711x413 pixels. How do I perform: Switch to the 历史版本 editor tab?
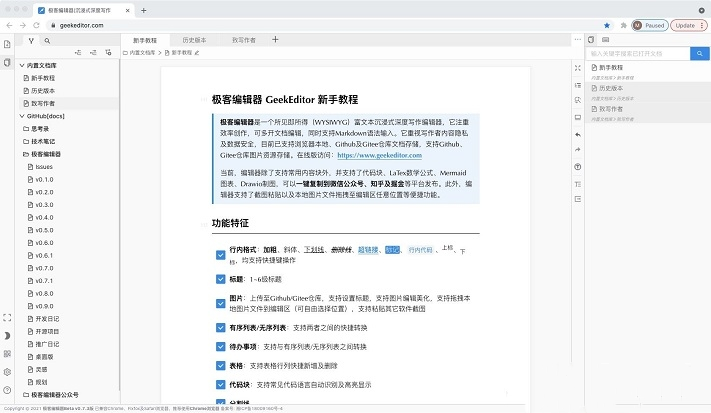click(x=195, y=40)
